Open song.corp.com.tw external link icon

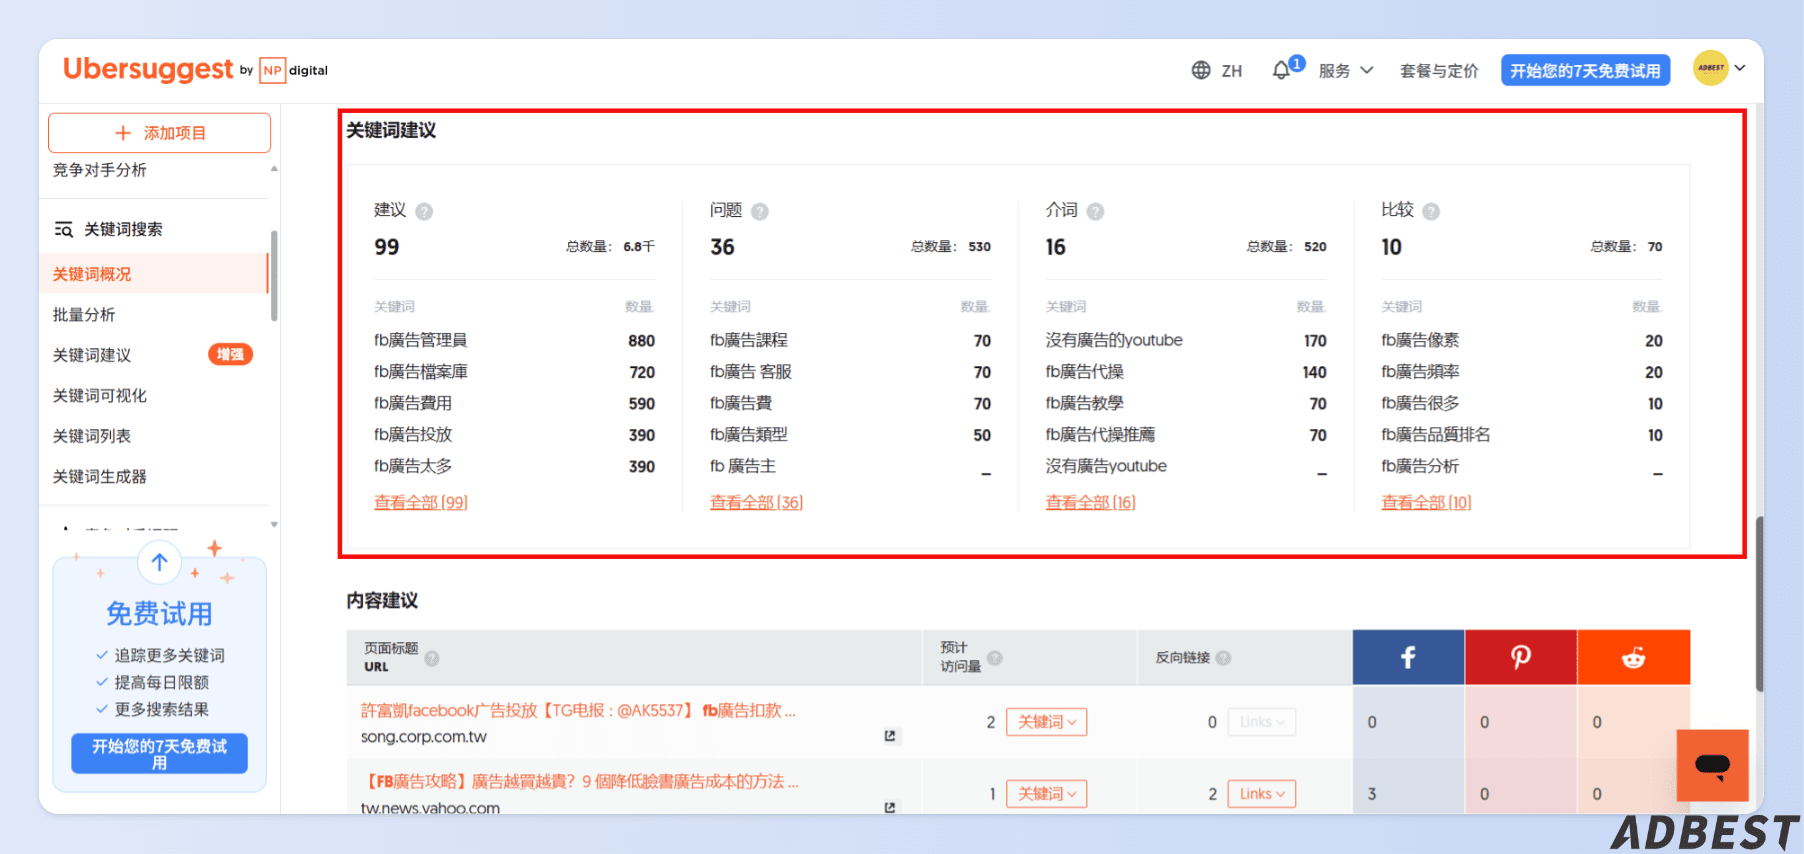(x=890, y=736)
